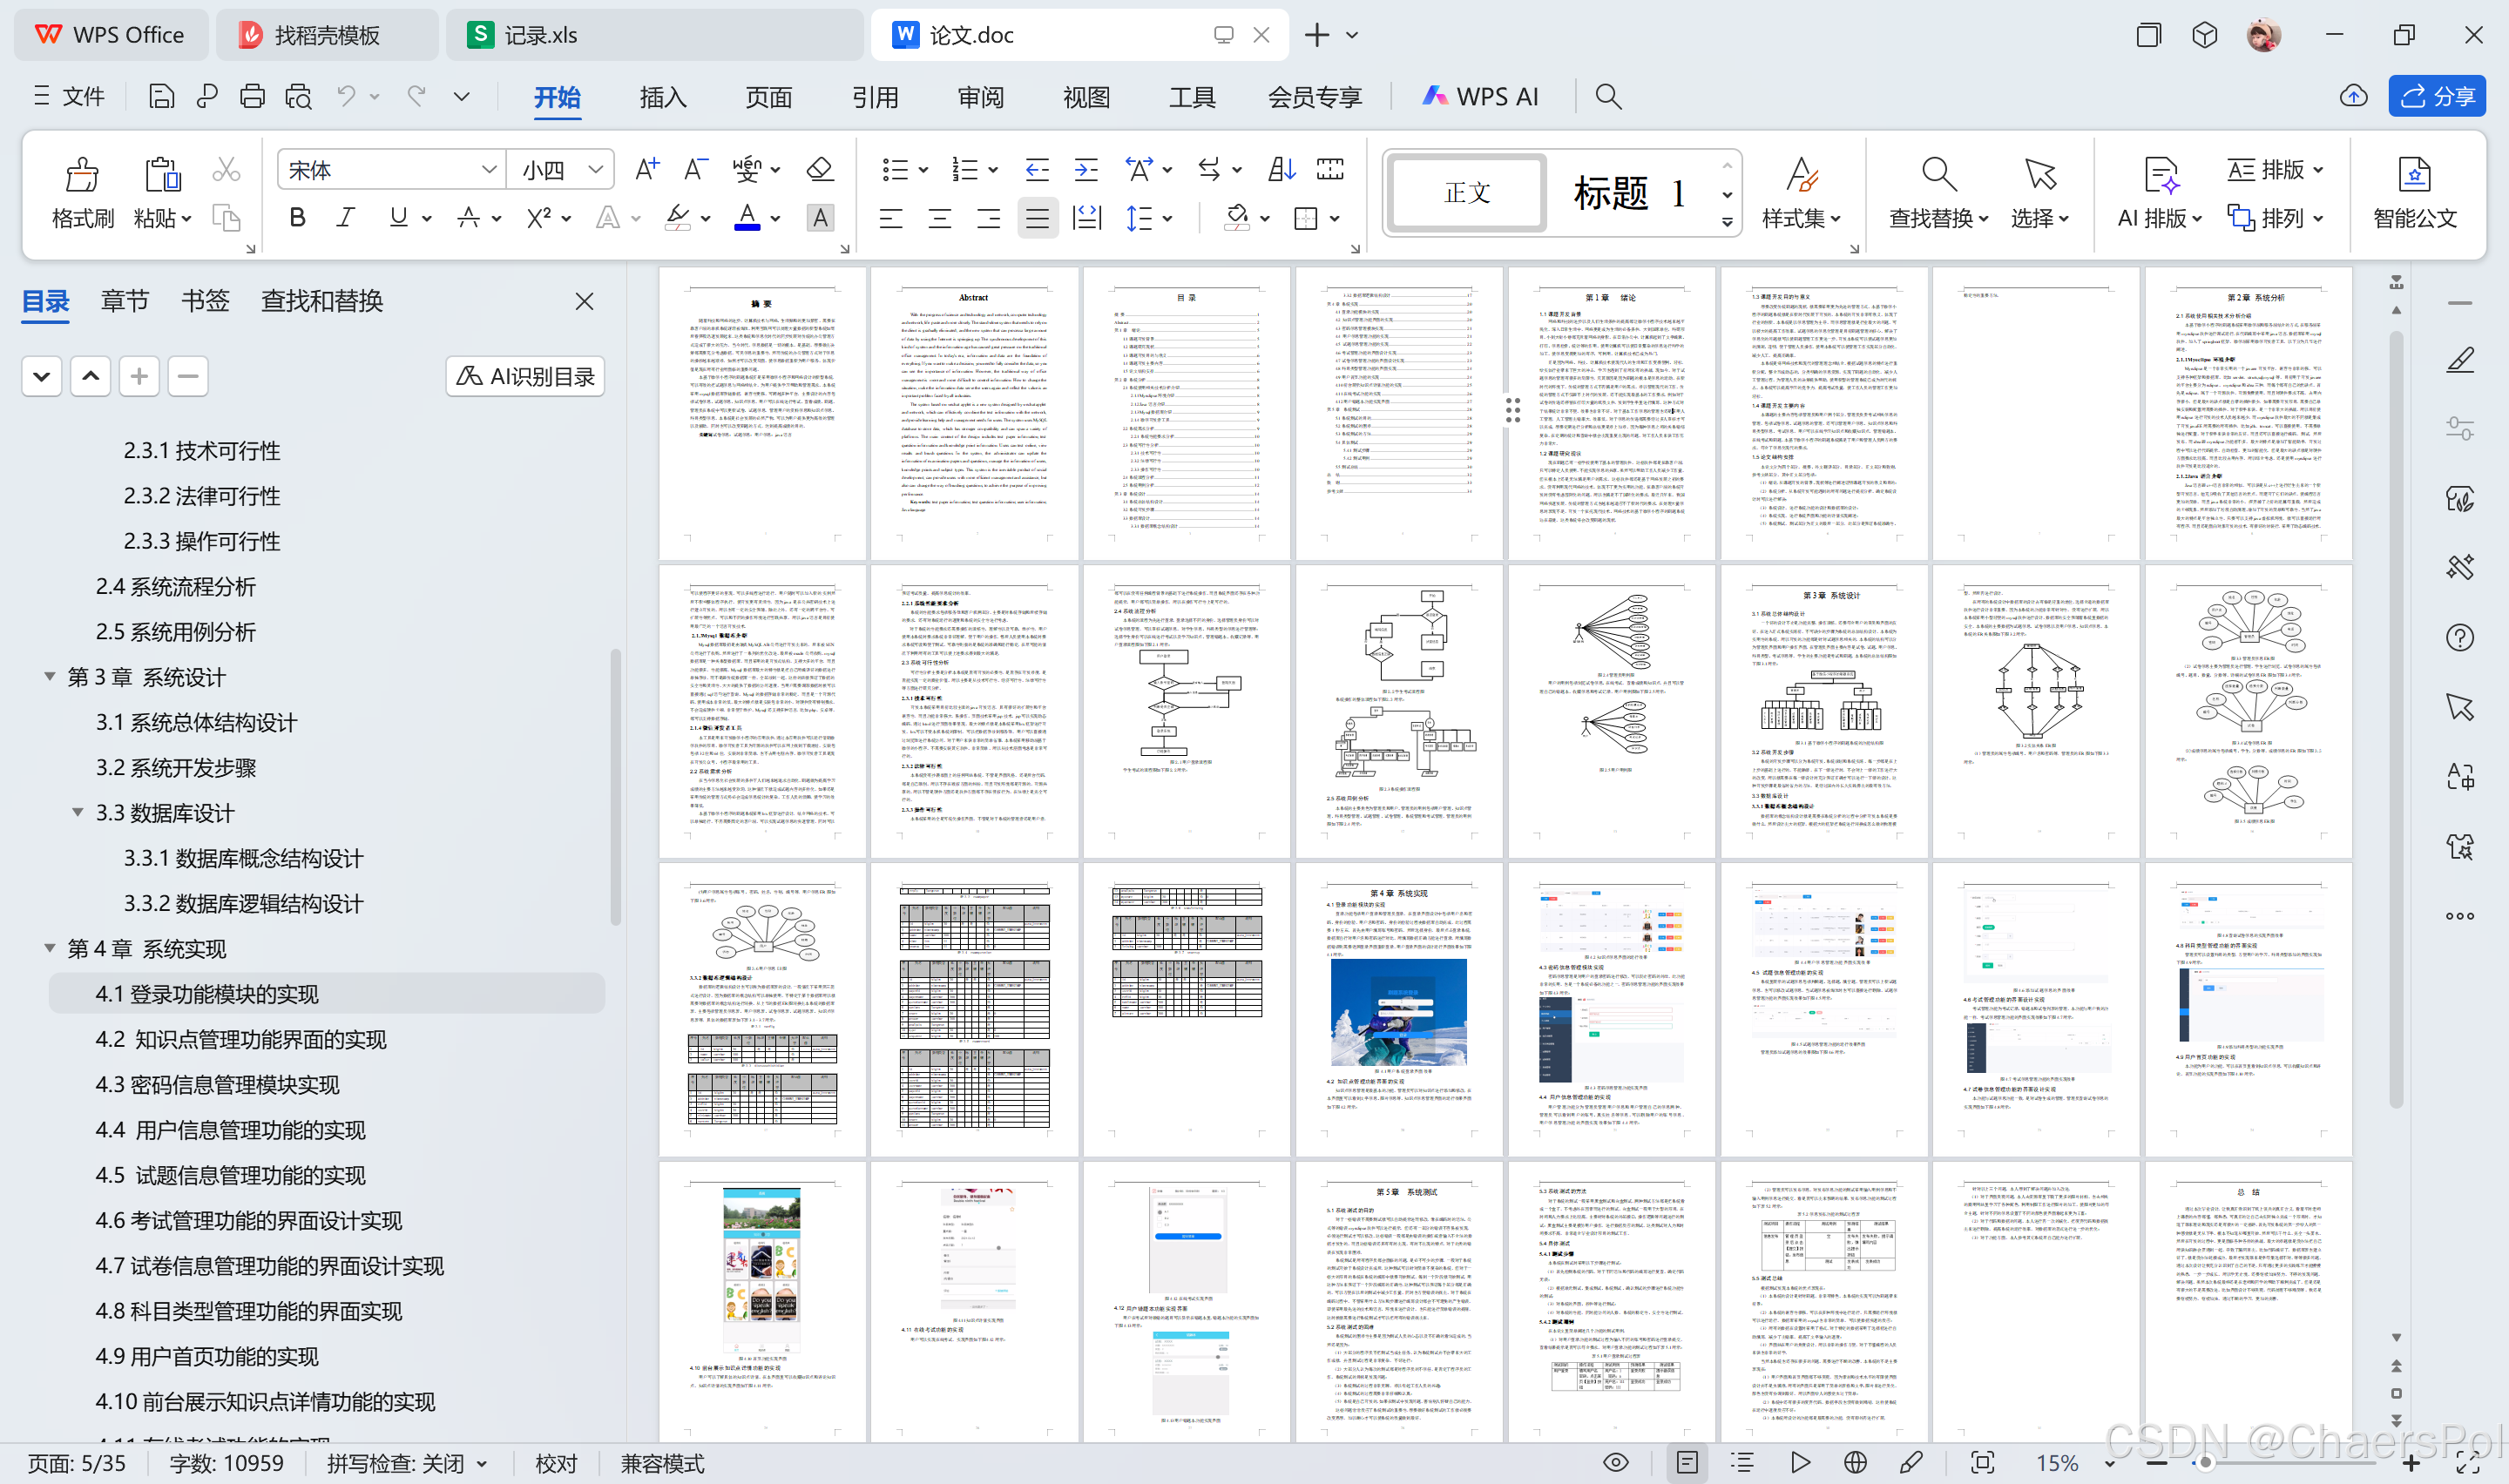Open the 插入 ribbon tab
2509x1484 pixels.
663,97
